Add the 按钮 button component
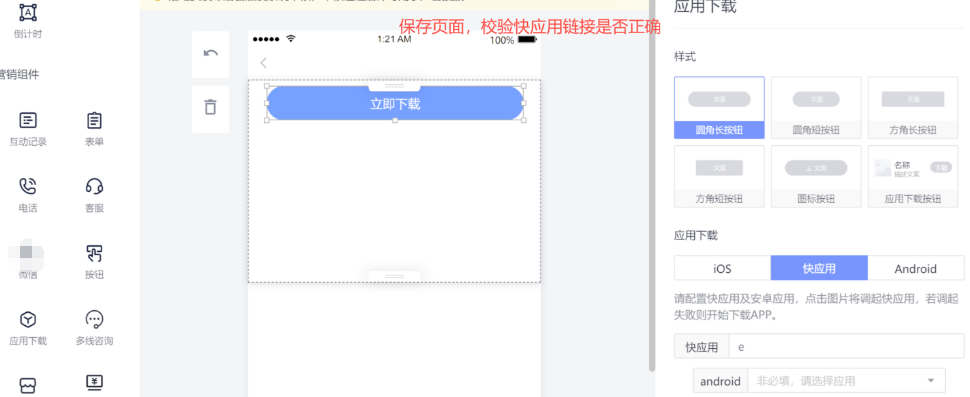This screenshot has height=397, width=970. (94, 262)
